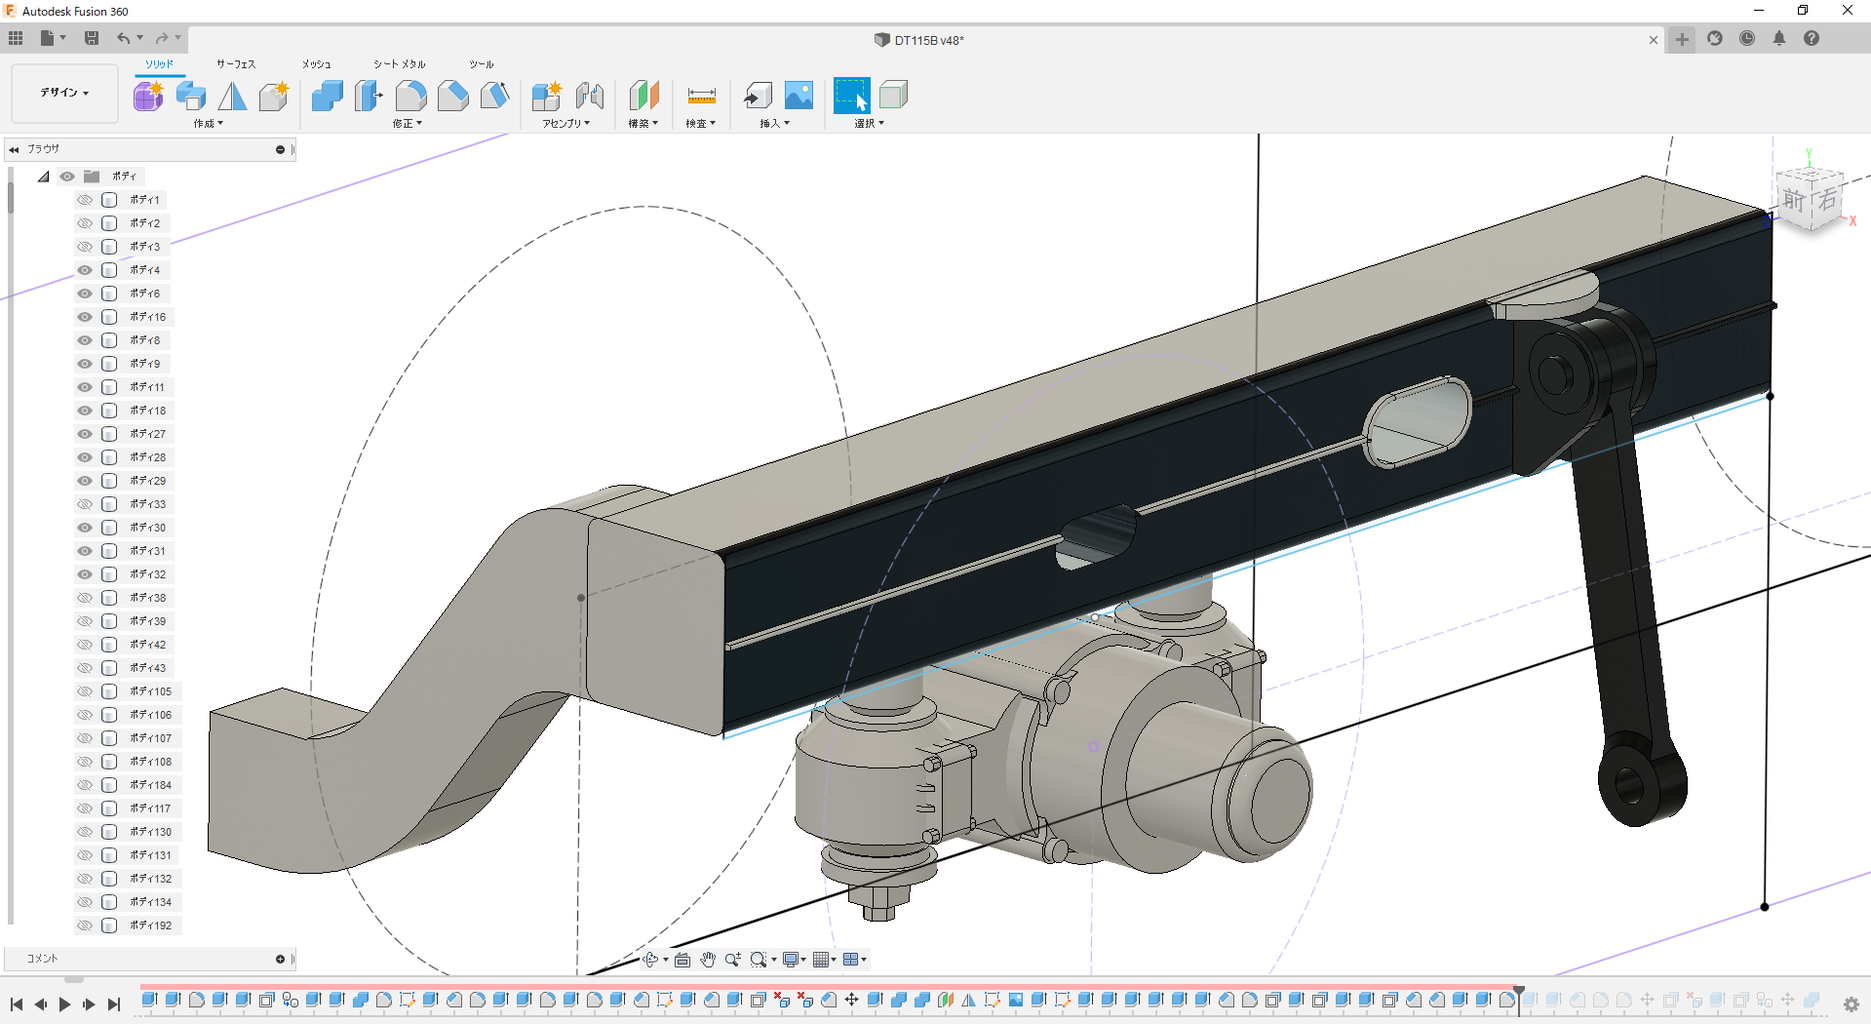Select the Extrude tool icon
The width and height of the screenshot is (1871, 1024).
click(x=191, y=96)
